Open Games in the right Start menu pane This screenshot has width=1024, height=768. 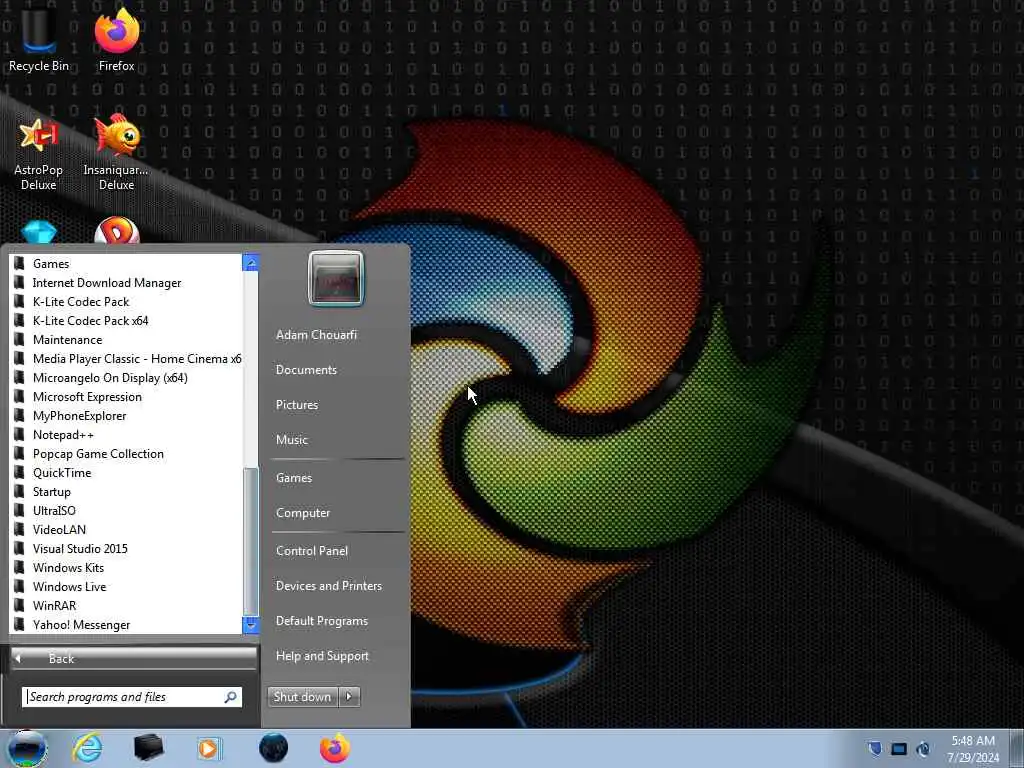coord(294,478)
